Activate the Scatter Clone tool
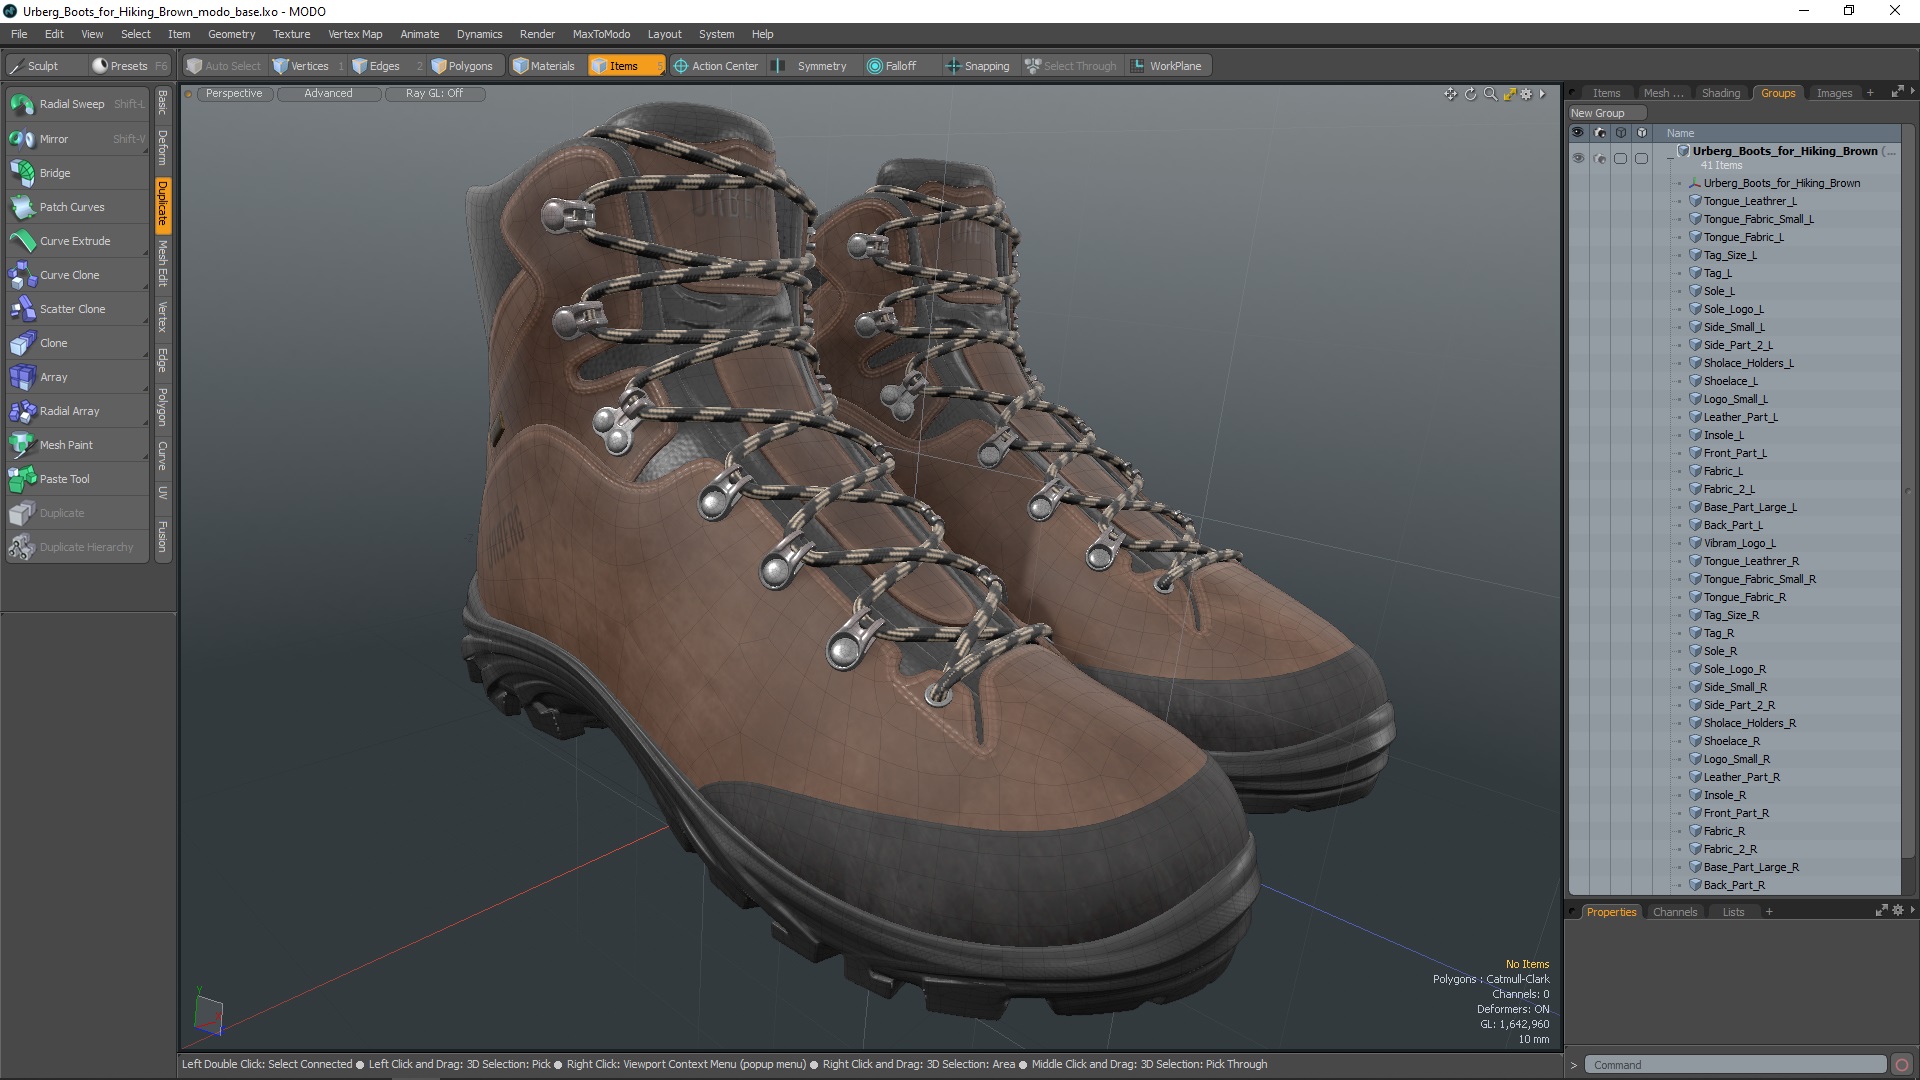Image resolution: width=1920 pixels, height=1080 pixels. (77, 309)
